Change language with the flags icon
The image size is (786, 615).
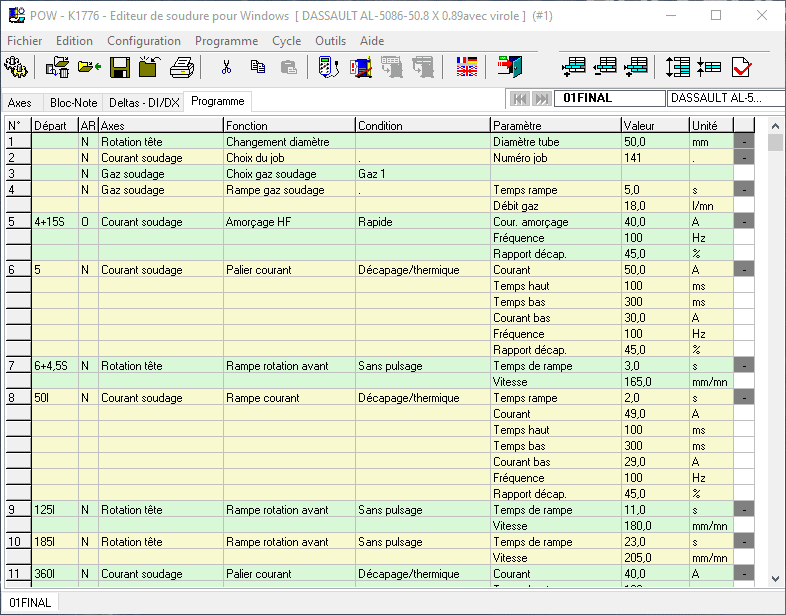click(x=467, y=67)
